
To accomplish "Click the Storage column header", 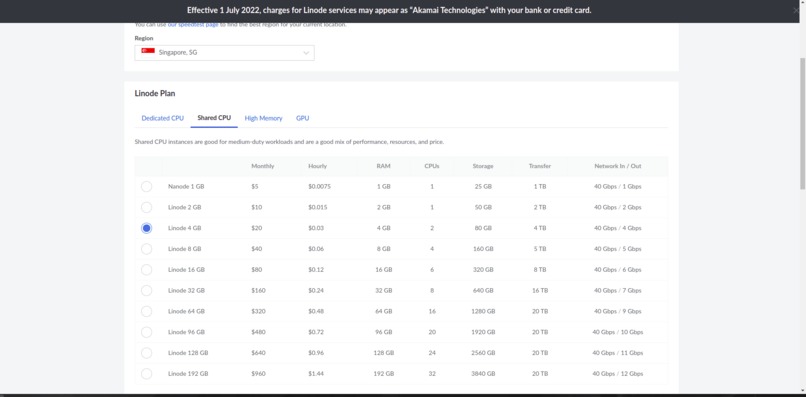I will click(x=483, y=166).
